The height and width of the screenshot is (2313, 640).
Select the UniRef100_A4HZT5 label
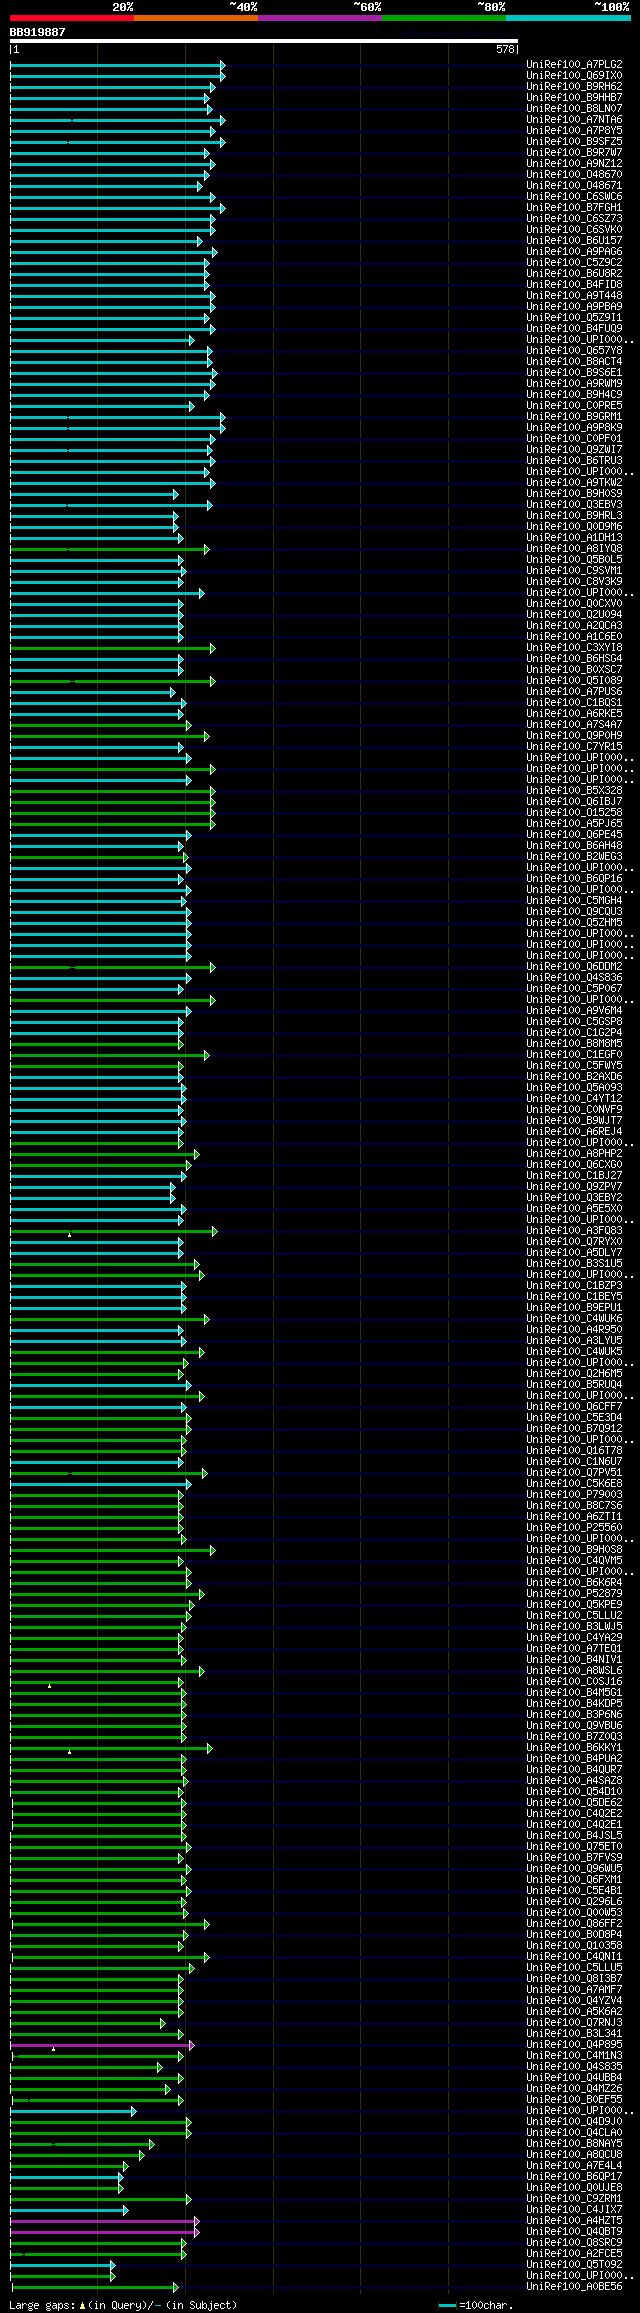574,2221
